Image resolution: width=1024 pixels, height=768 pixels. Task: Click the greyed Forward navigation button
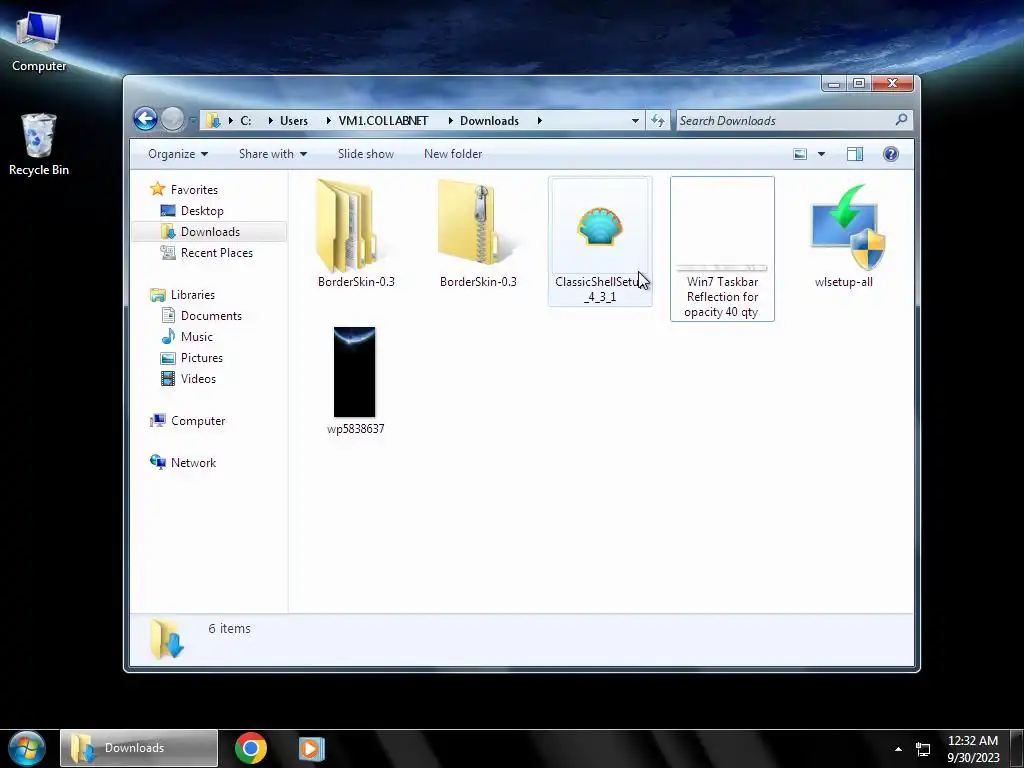(173, 120)
